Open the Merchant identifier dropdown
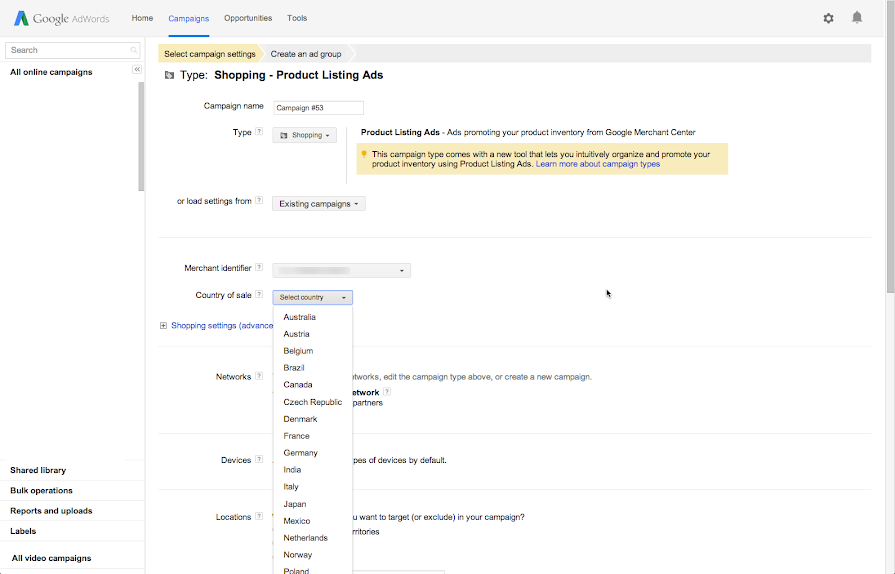This screenshot has width=895, height=574. pyautogui.click(x=341, y=270)
